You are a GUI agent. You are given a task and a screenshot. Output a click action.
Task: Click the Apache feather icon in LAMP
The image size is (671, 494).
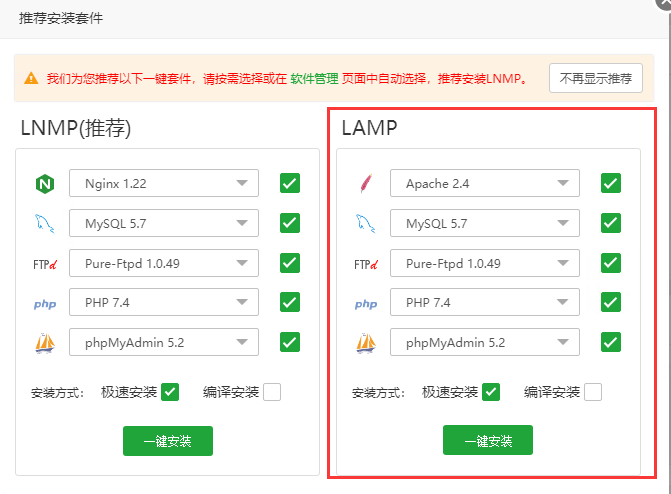click(365, 183)
